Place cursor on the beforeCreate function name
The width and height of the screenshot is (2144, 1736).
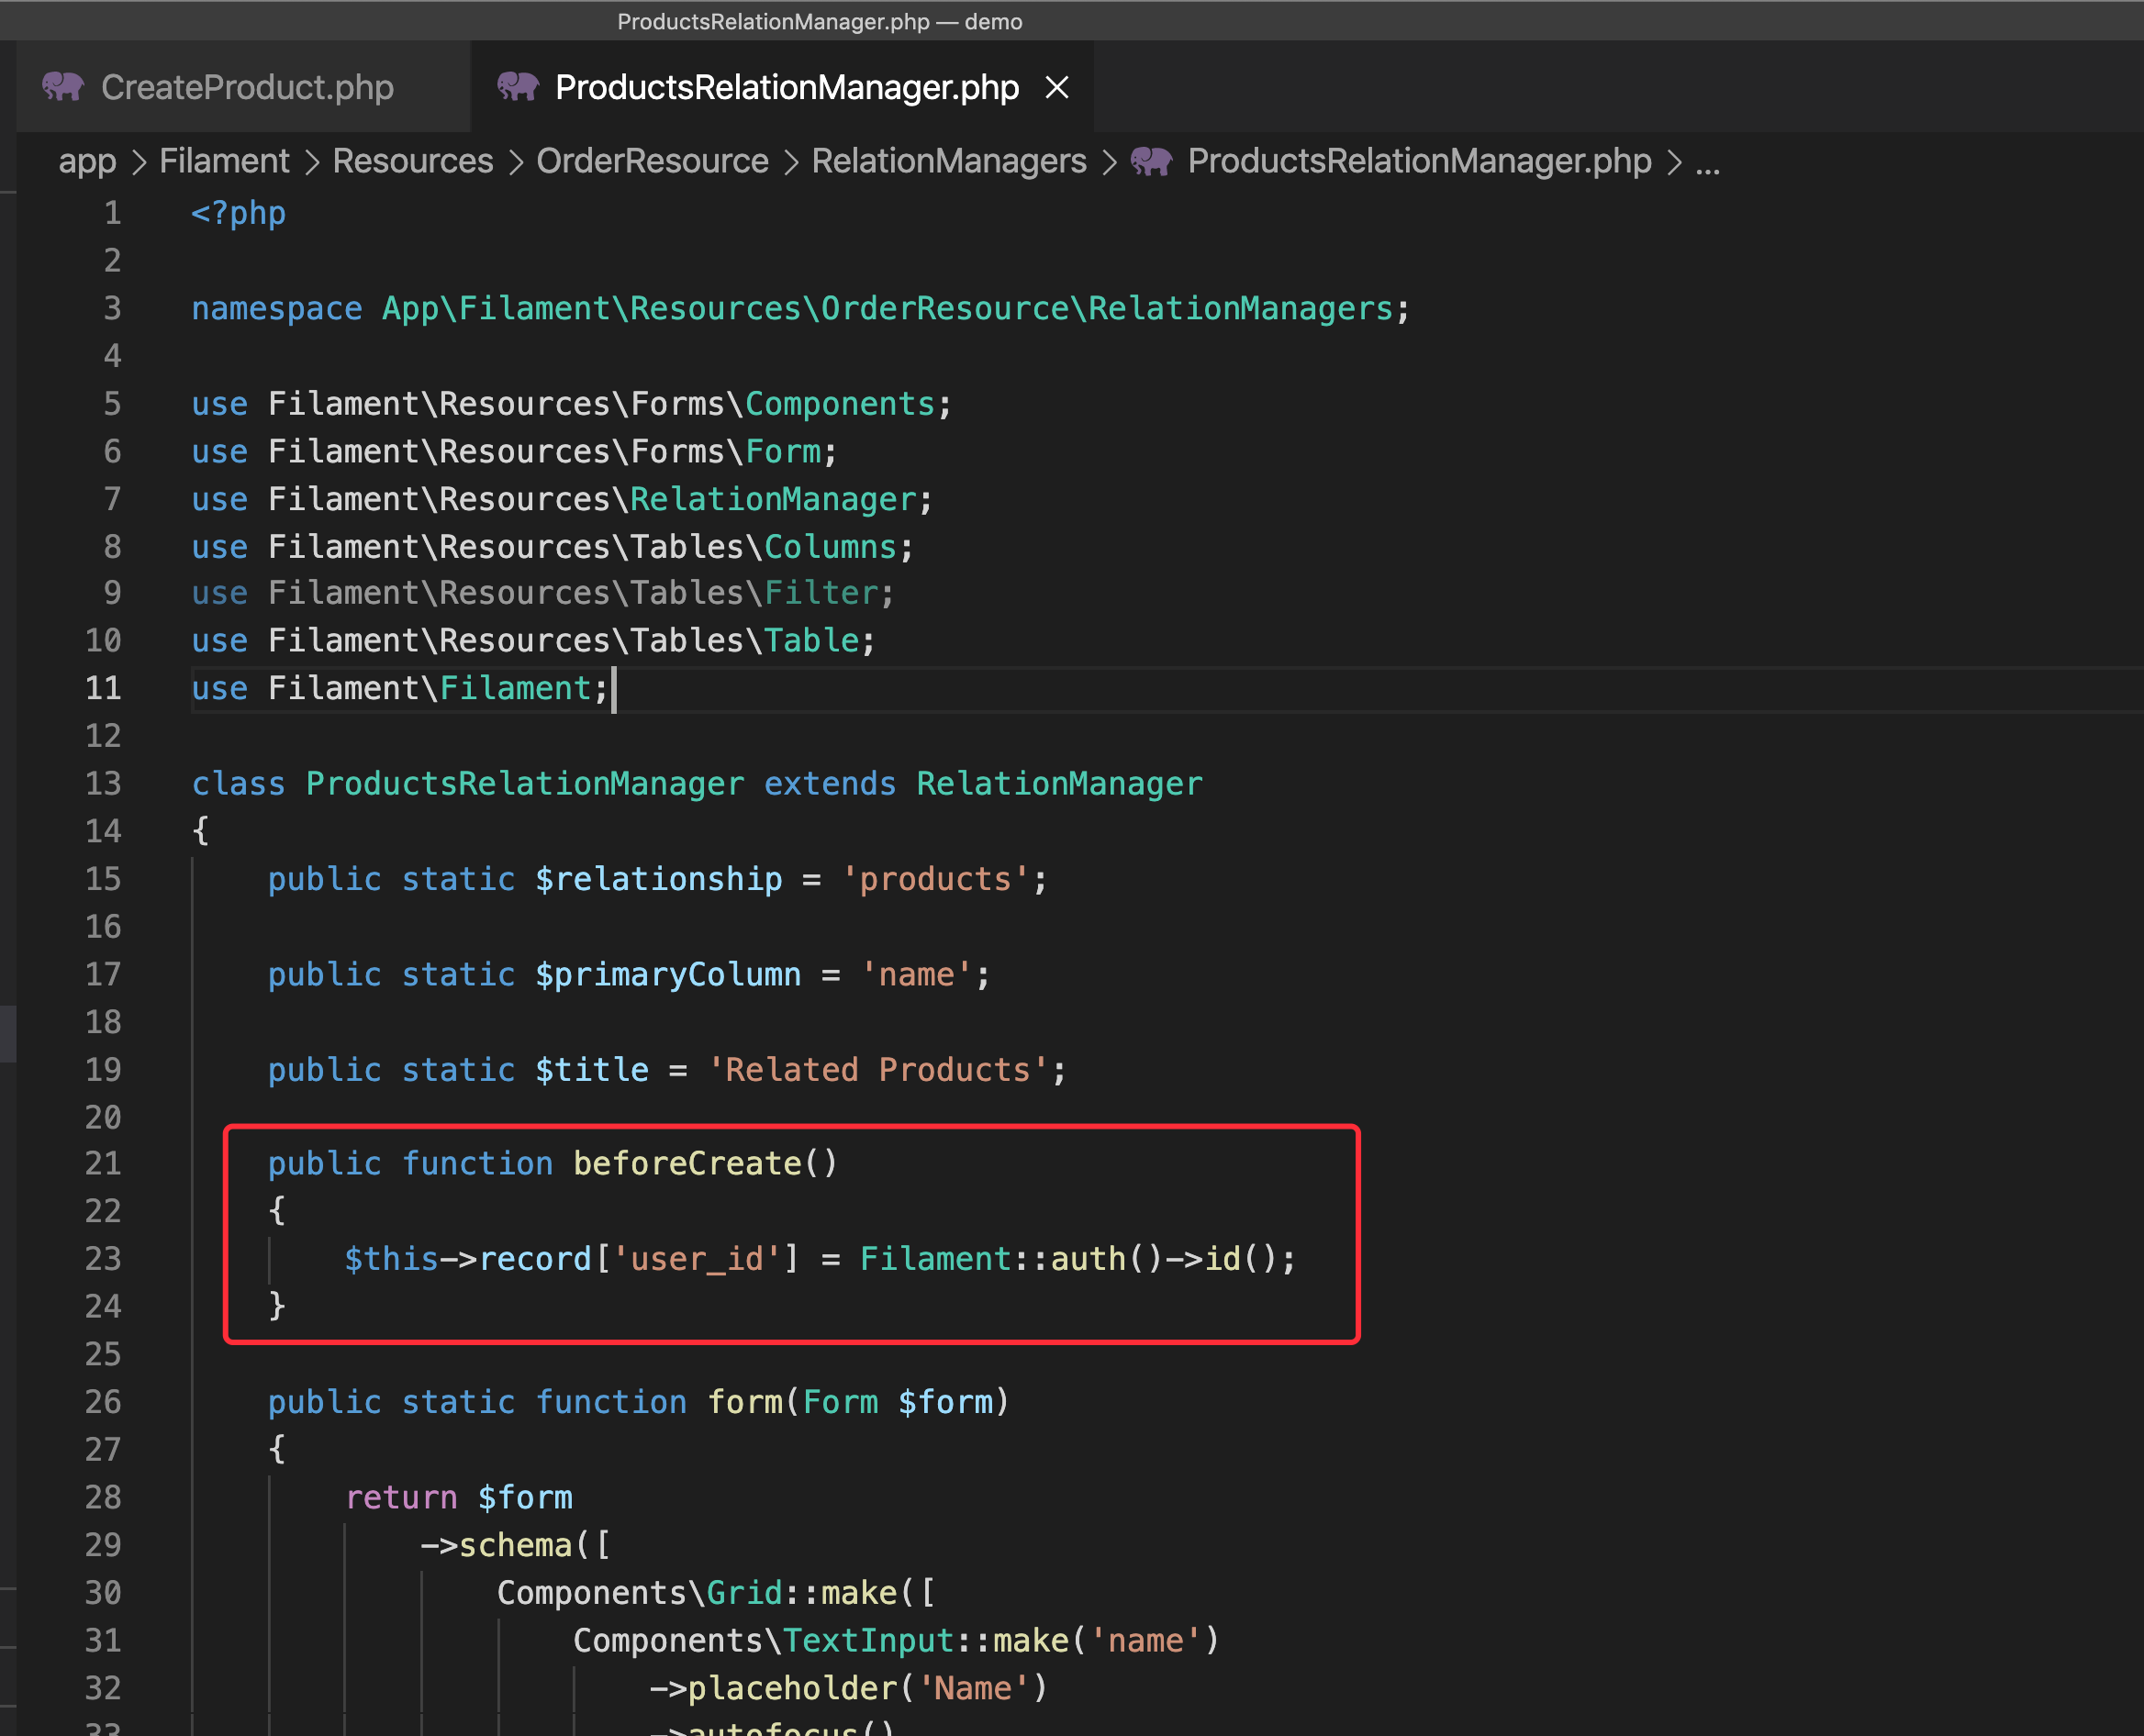(x=690, y=1163)
